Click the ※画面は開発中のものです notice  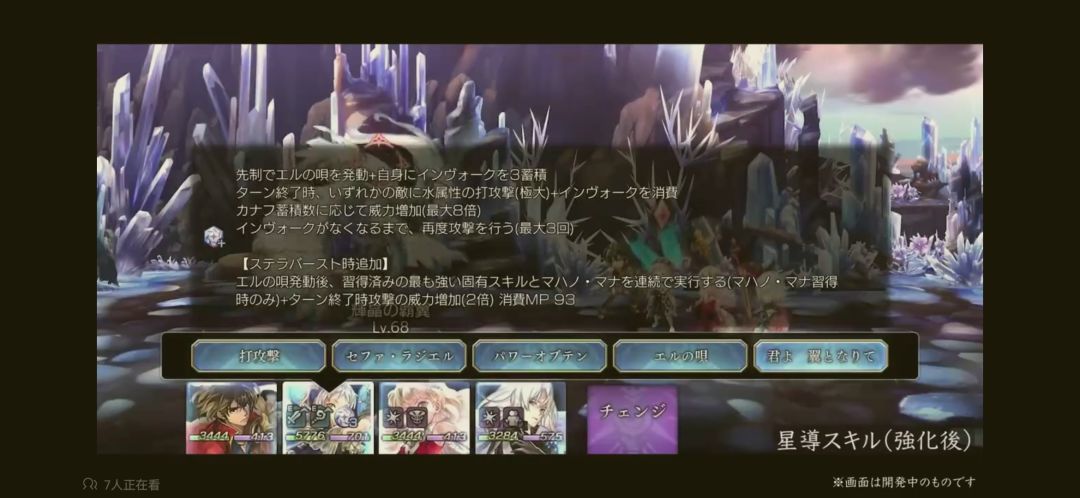[904, 482]
